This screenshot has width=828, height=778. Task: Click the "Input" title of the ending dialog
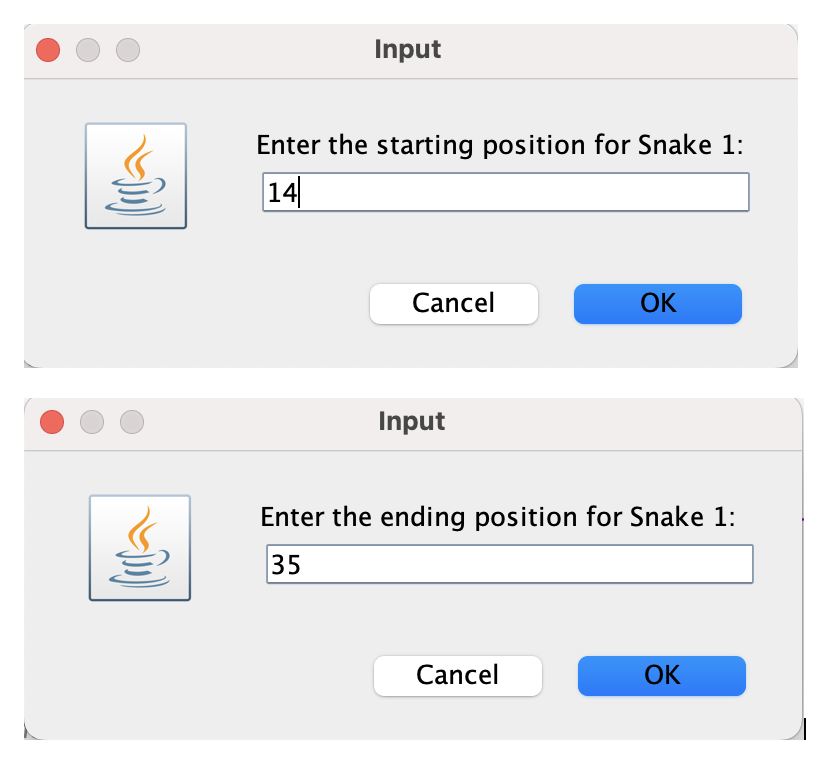(412, 421)
